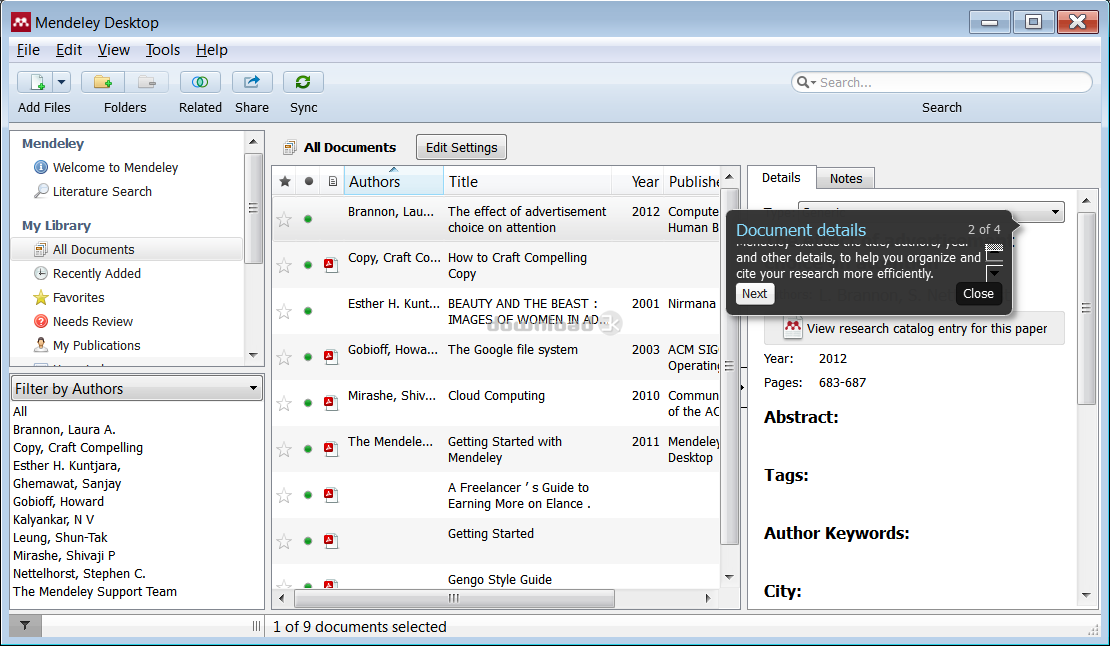
Task: Open the Tools menu
Action: pyautogui.click(x=163, y=50)
